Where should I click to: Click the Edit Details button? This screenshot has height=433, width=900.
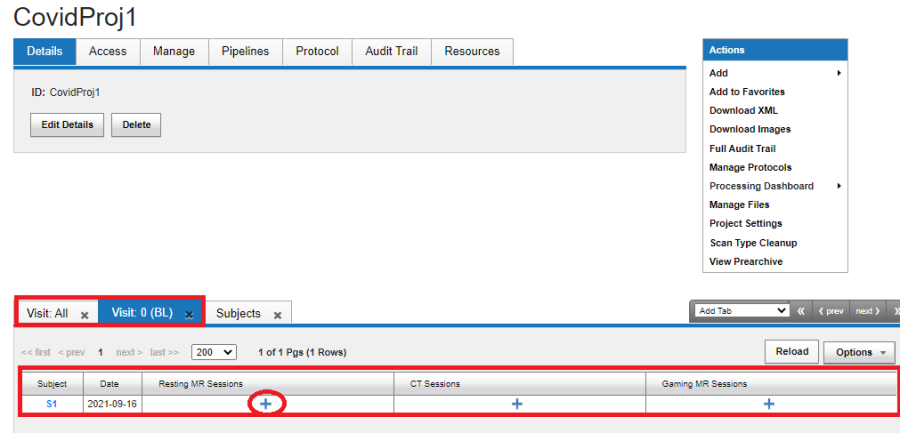coord(67,125)
